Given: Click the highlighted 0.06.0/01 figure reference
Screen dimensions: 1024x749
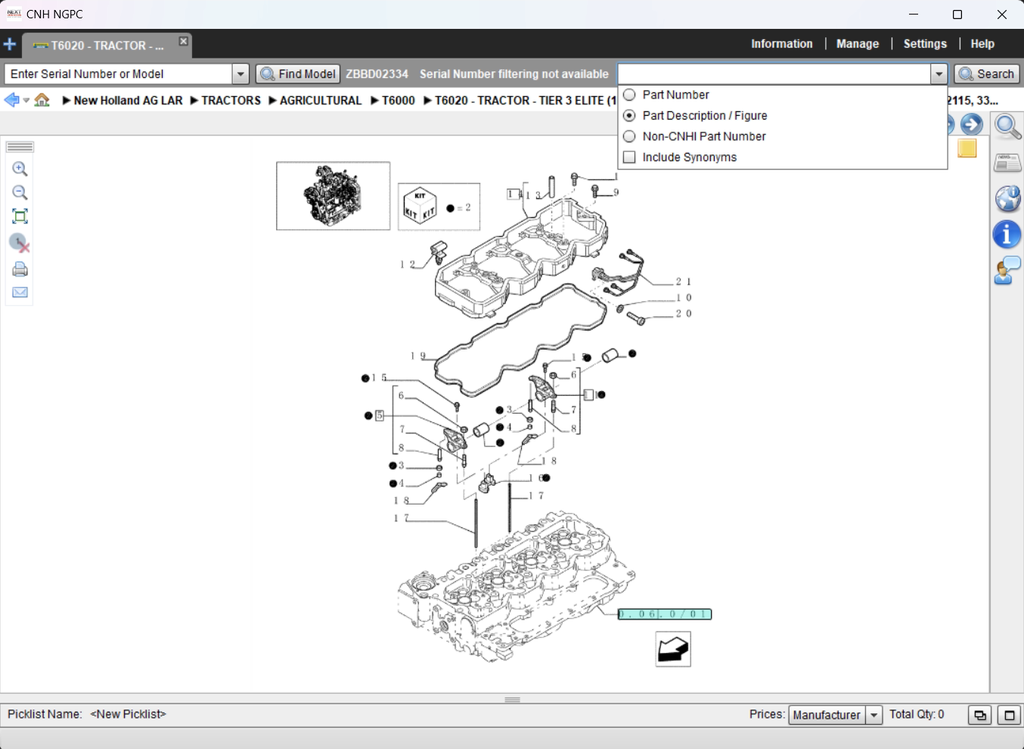Looking at the screenshot, I should 664,614.
